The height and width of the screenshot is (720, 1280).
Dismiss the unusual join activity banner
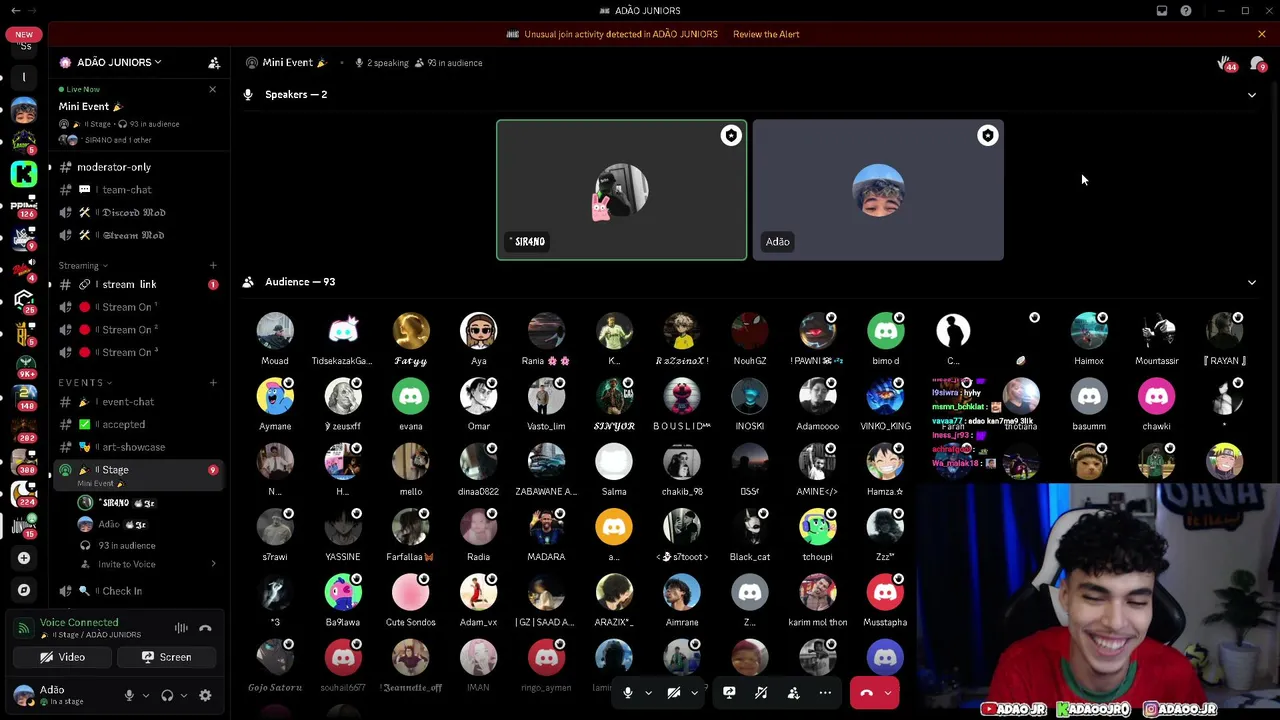coord(1262,34)
